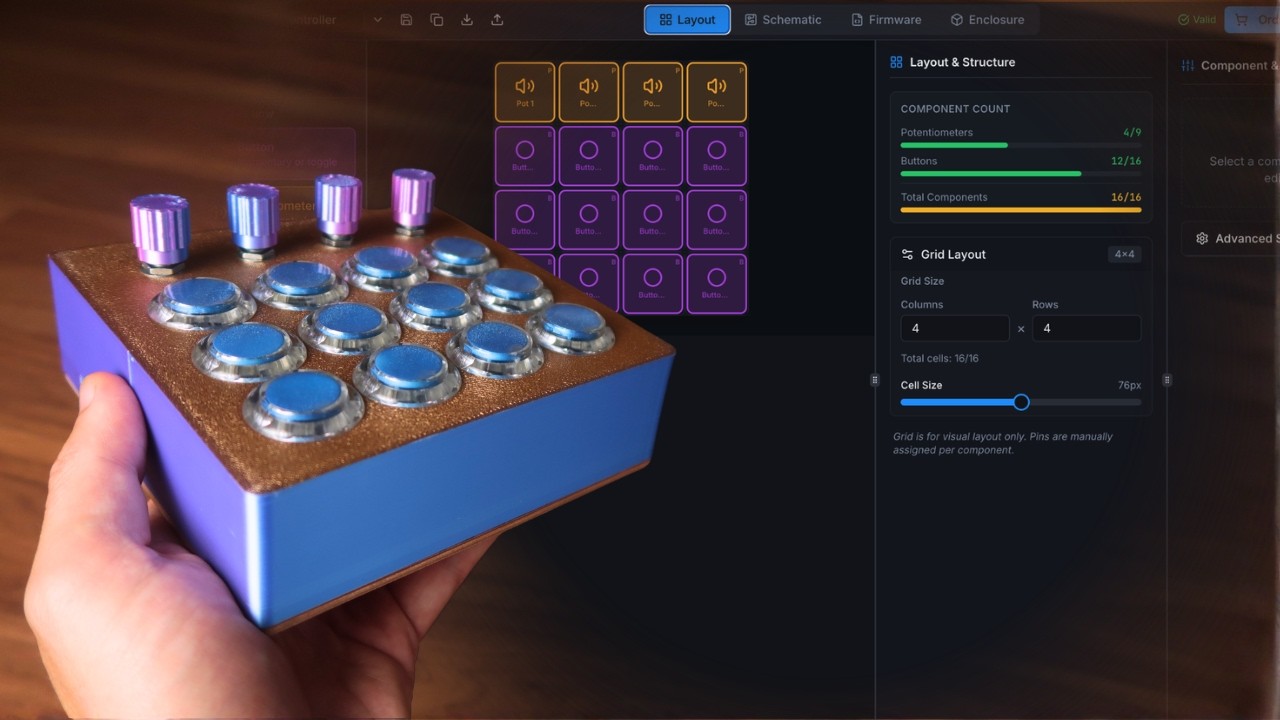Click the Cell Size slider handle
Image resolution: width=1280 pixels, height=720 pixels.
pyautogui.click(x=1021, y=402)
